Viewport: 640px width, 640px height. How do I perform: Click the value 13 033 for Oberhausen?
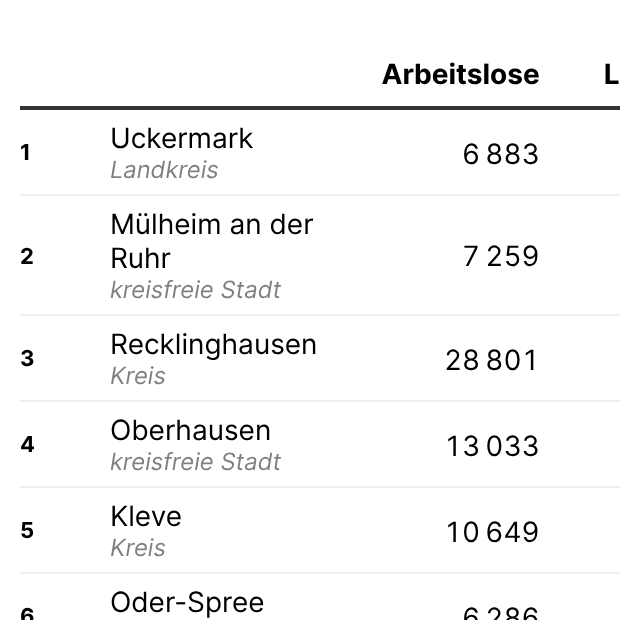click(492, 446)
